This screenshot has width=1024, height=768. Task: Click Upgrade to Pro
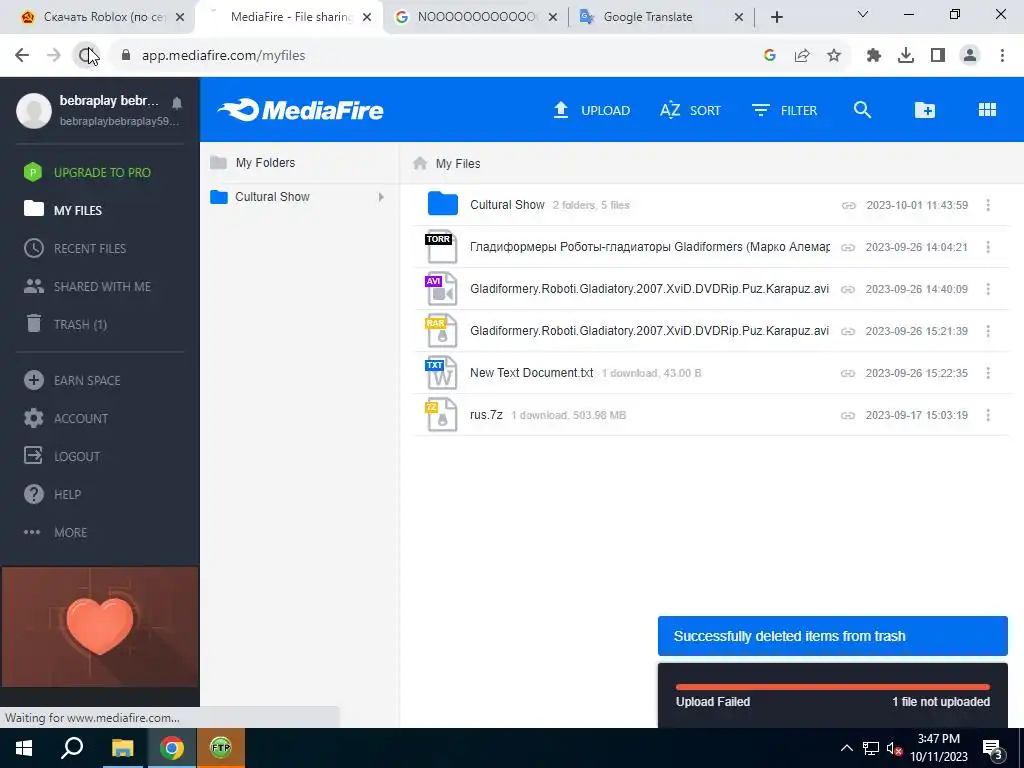click(x=88, y=172)
